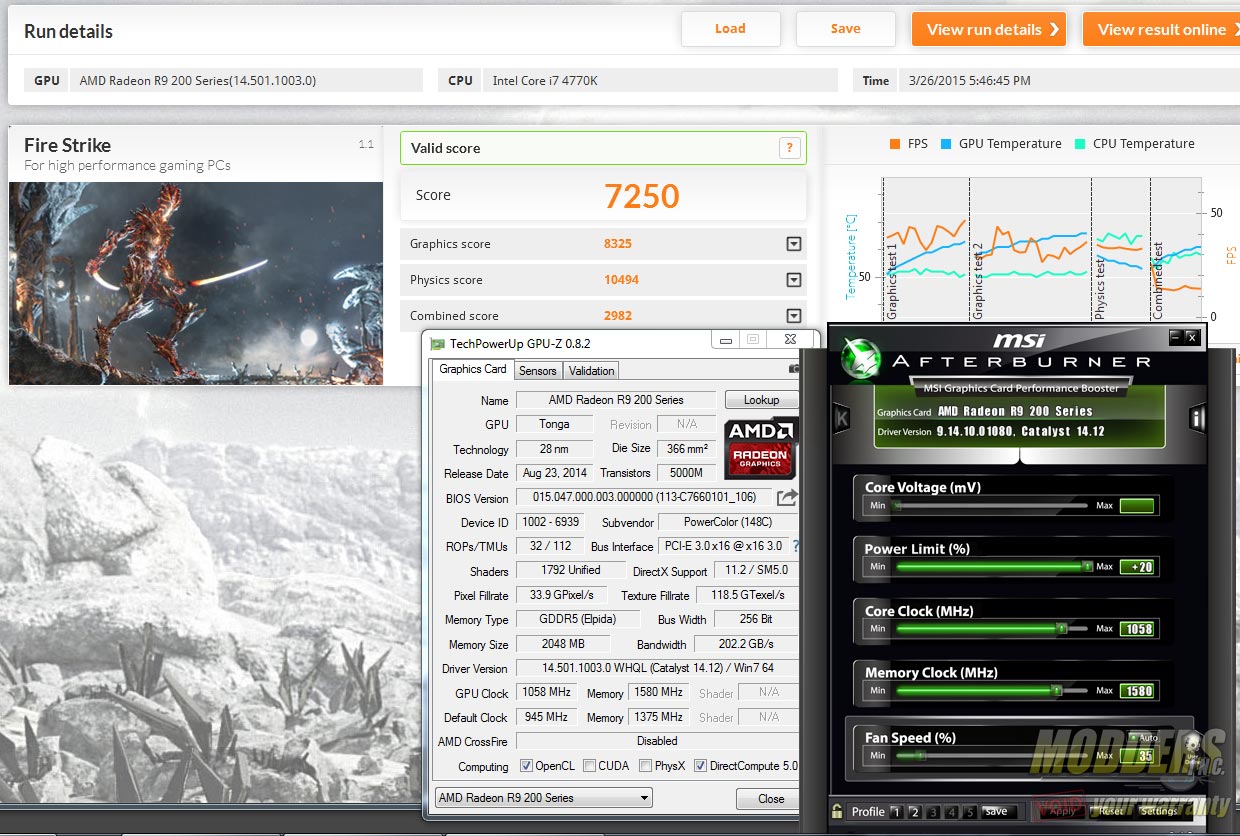The image size is (1240, 836).
Task: Click the GPU Clock 1058 MHz field
Action: (546, 692)
